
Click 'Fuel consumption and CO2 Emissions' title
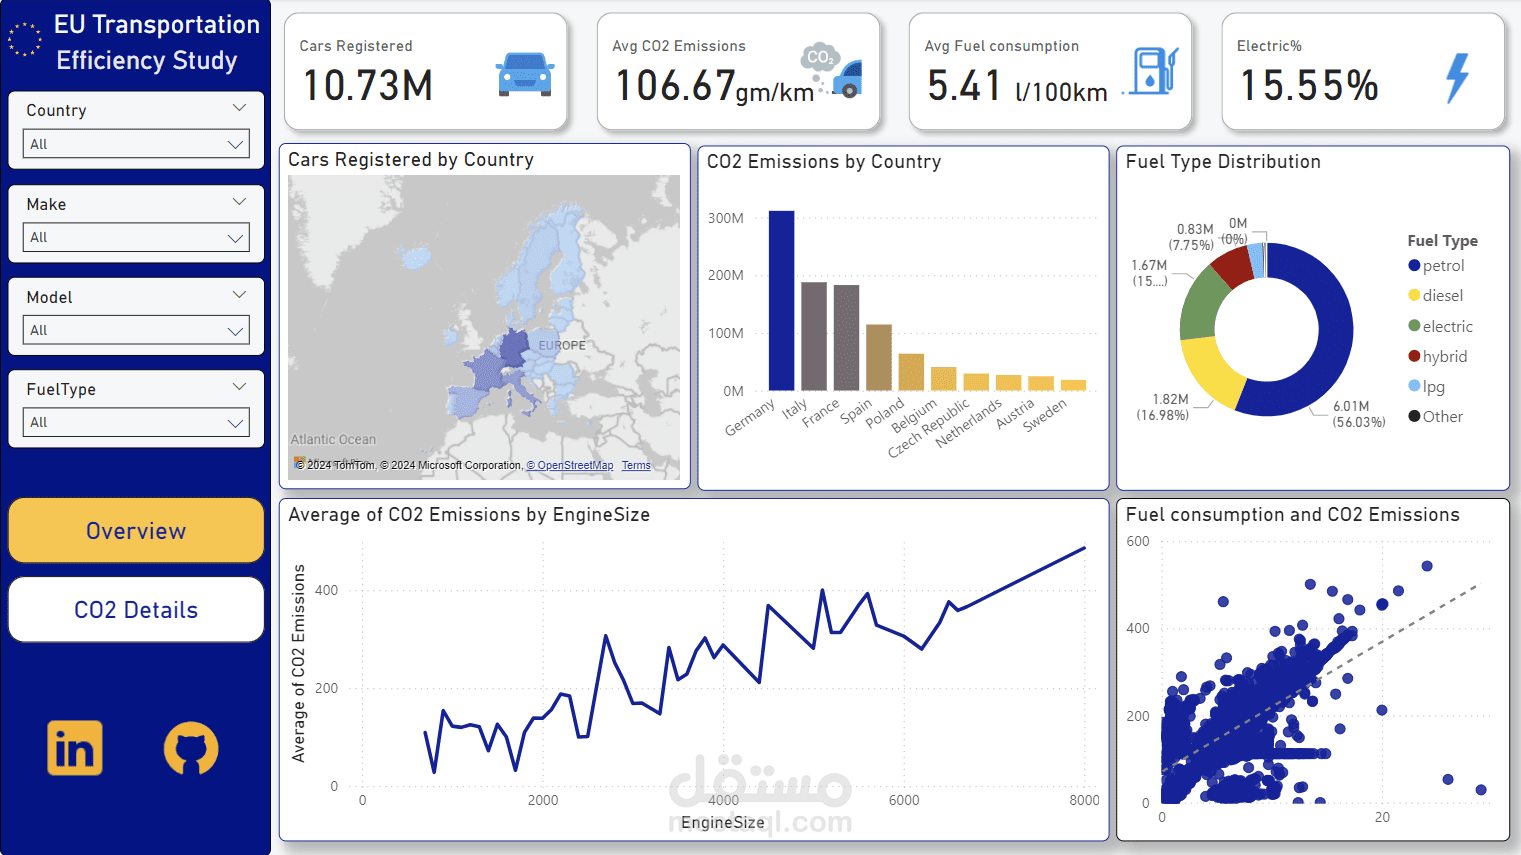tap(1292, 515)
